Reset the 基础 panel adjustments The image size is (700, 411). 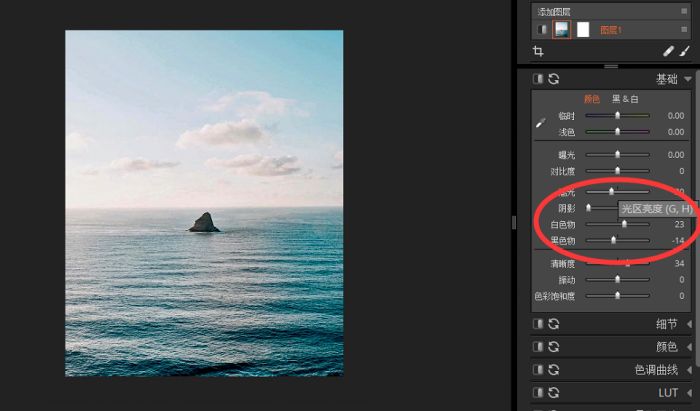pyautogui.click(x=553, y=79)
